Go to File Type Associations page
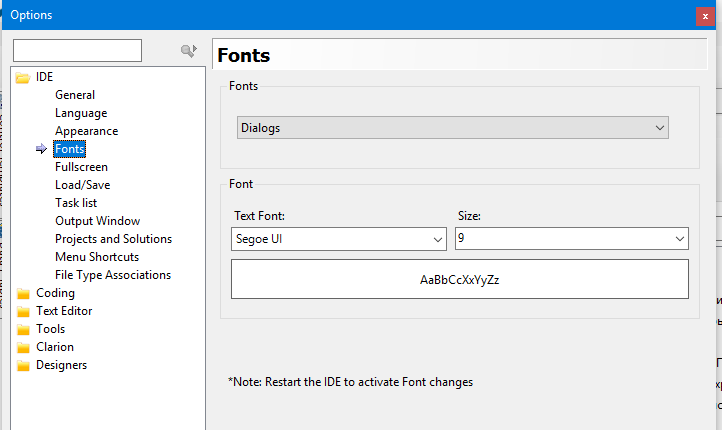Image resolution: width=722 pixels, height=430 pixels. [x=113, y=275]
